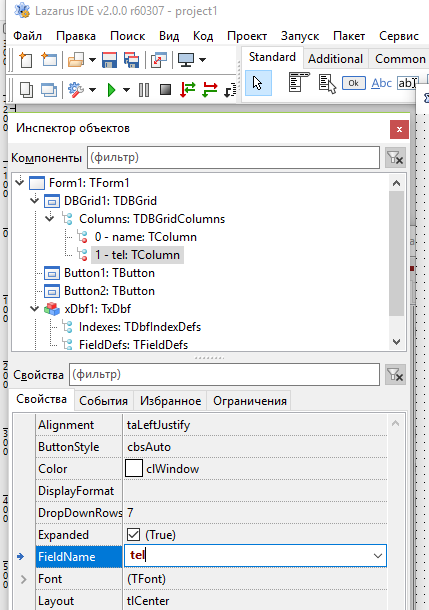Select the TLabel Abc component icon
Screen dimensions: 429x610
381,83
